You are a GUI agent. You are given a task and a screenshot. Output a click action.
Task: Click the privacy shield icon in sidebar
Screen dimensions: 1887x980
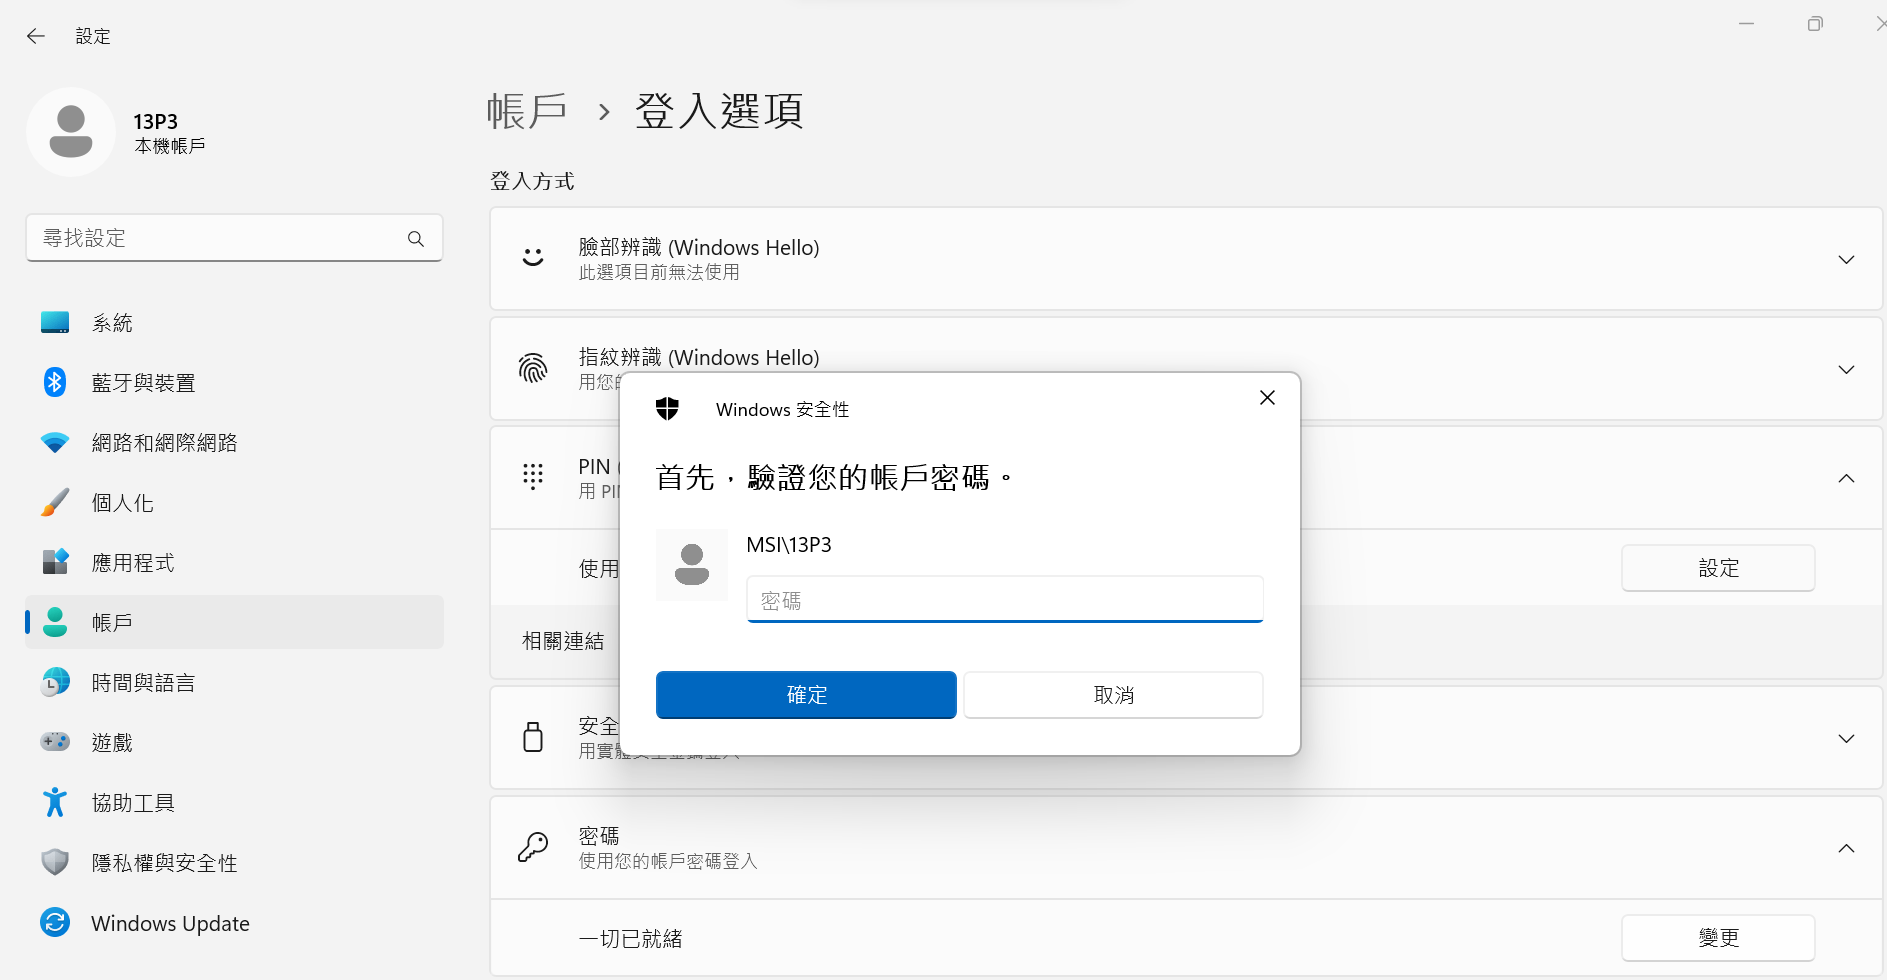[x=55, y=862]
